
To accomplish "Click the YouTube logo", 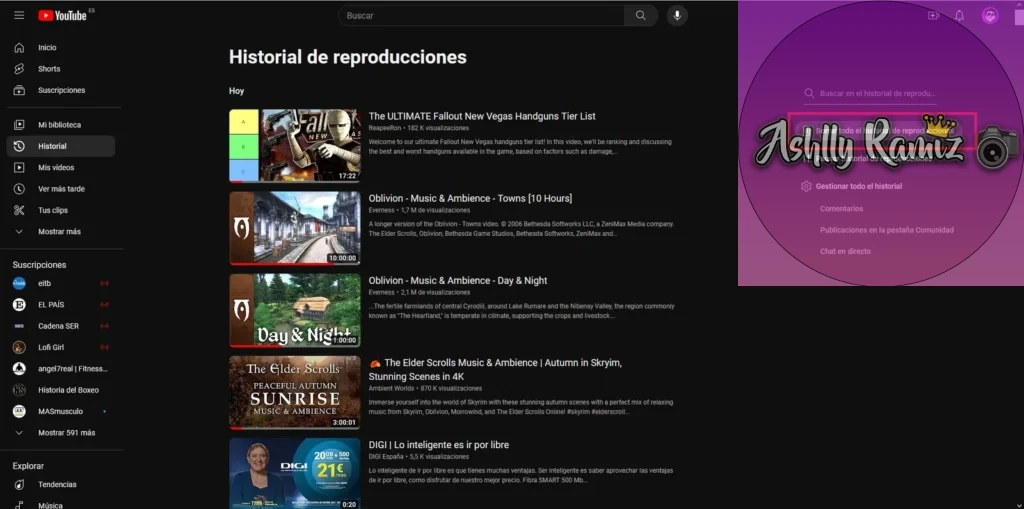I will click(x=62, y=15).
